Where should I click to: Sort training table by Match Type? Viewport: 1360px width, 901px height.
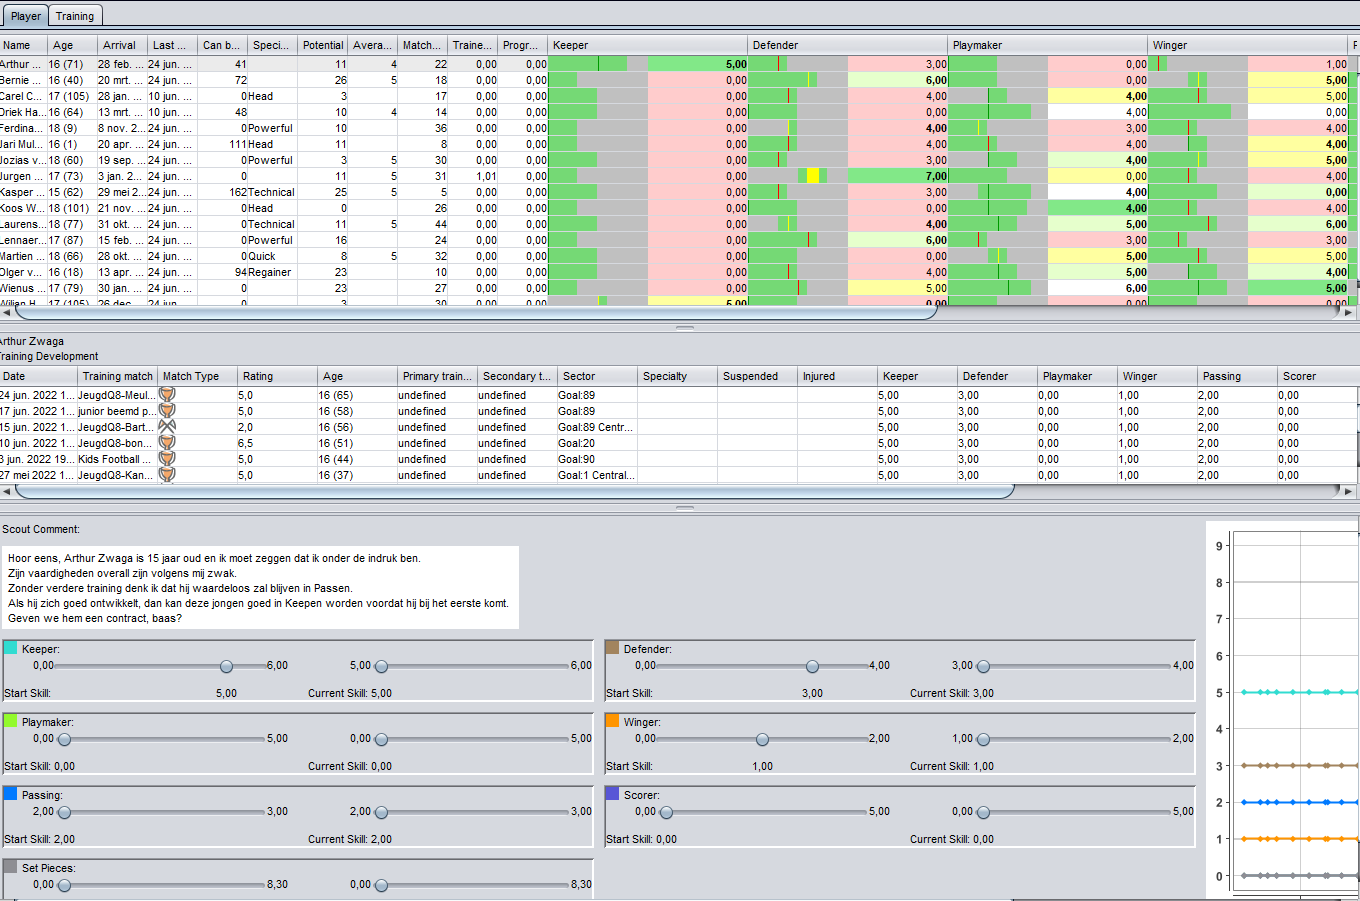[197, 376]
